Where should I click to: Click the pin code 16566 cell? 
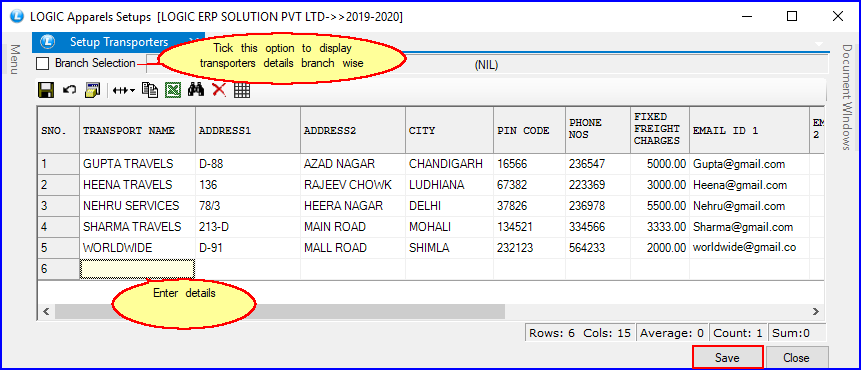(x=530, y=164)
